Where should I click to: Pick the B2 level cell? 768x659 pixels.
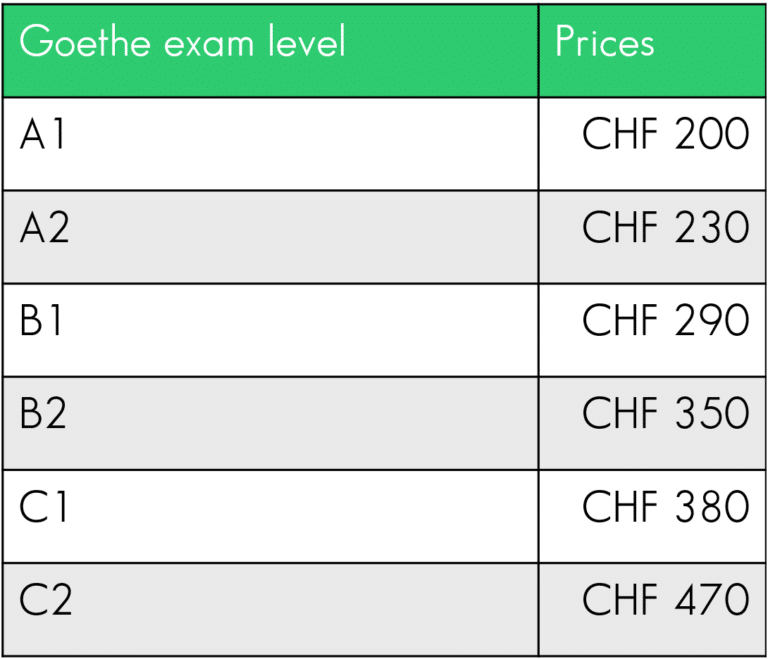(43, 414)
